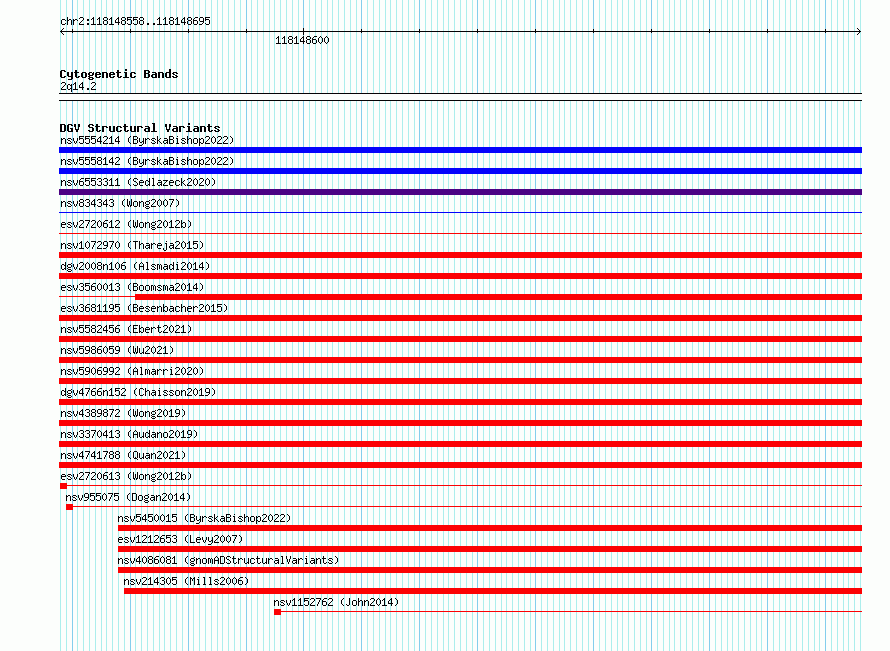
Task: Click the purple bar under nsv6553311
Action: pos(460,192)
